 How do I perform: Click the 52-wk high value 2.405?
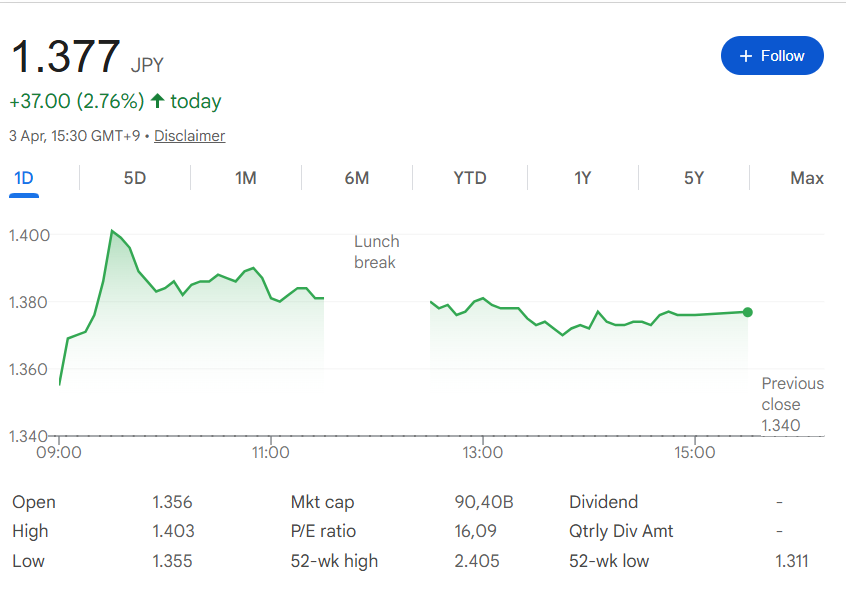click(477, 561)
